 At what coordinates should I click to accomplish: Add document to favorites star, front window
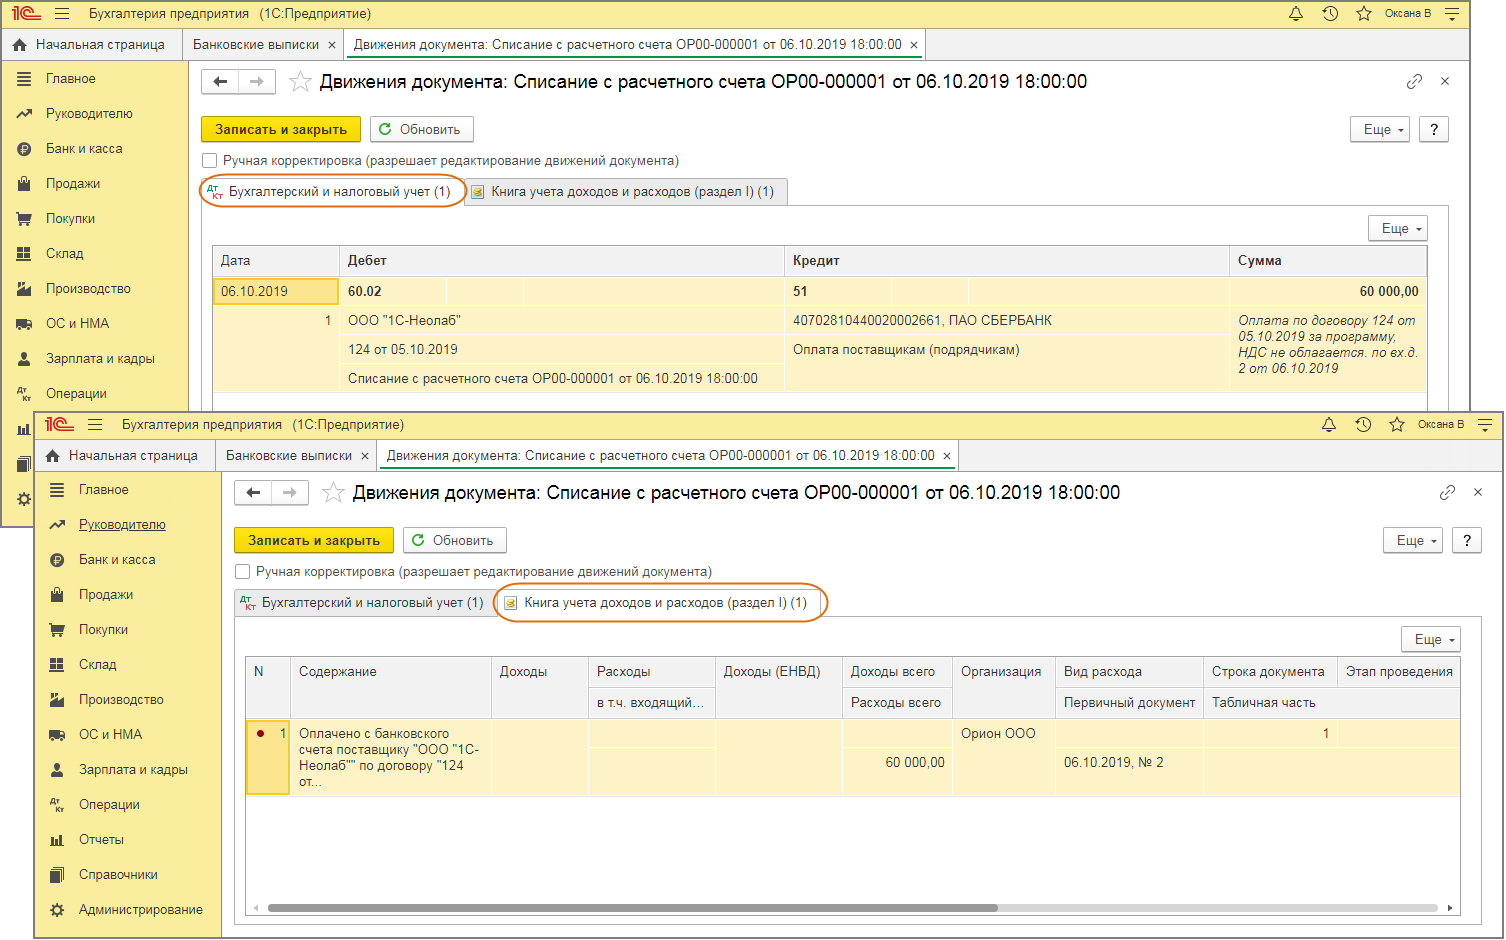coord(334,493)
